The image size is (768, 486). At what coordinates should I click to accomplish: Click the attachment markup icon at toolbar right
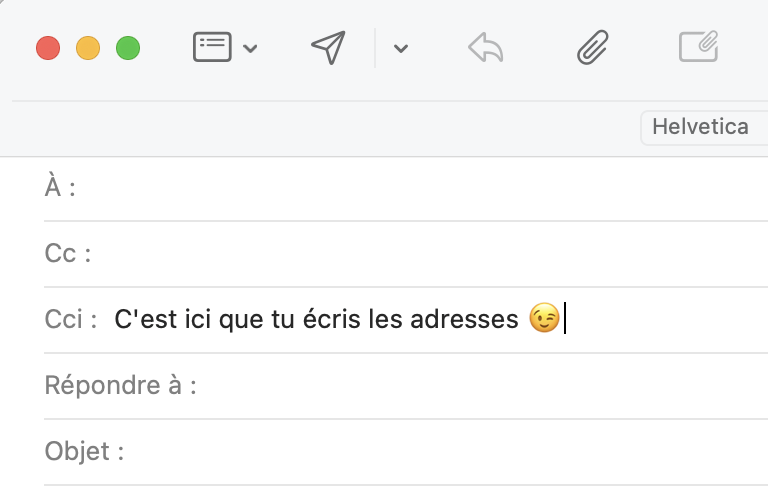pyautogui.click(x=699, y=47)
